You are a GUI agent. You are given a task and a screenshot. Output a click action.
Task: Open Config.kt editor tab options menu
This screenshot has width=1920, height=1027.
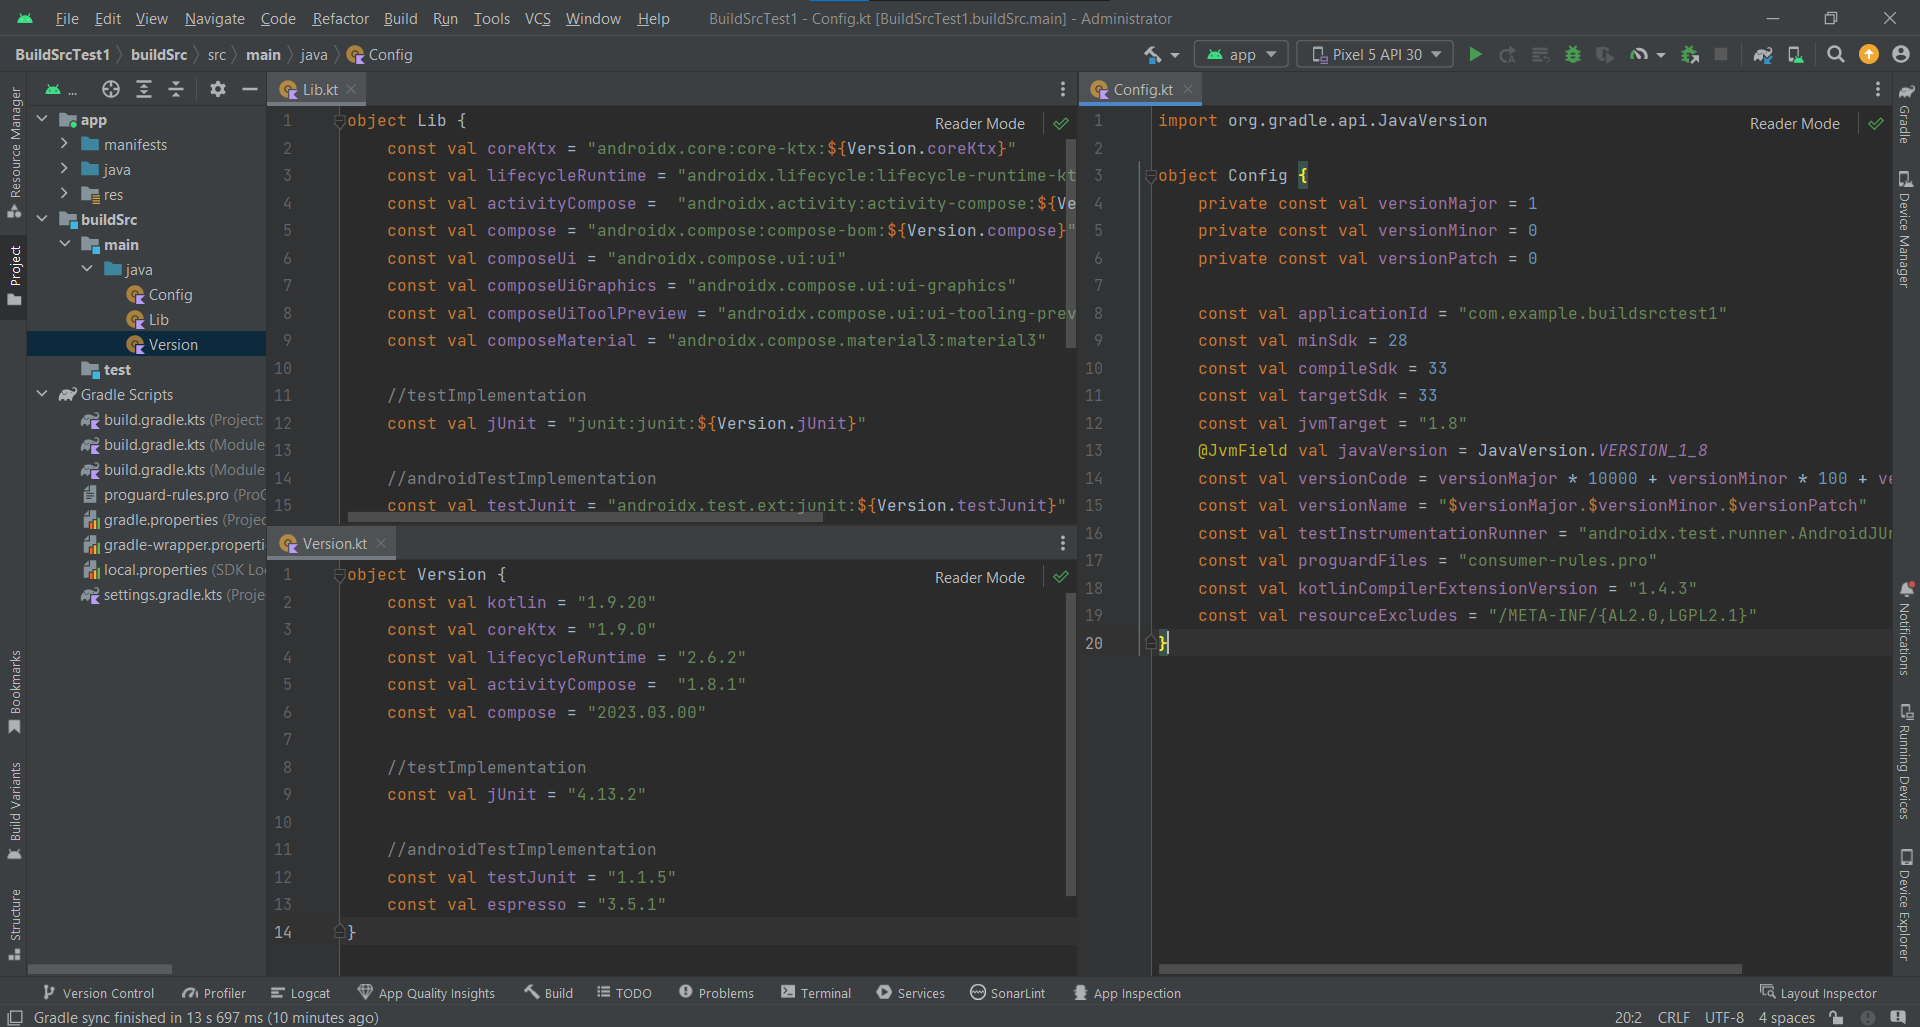1878,89
